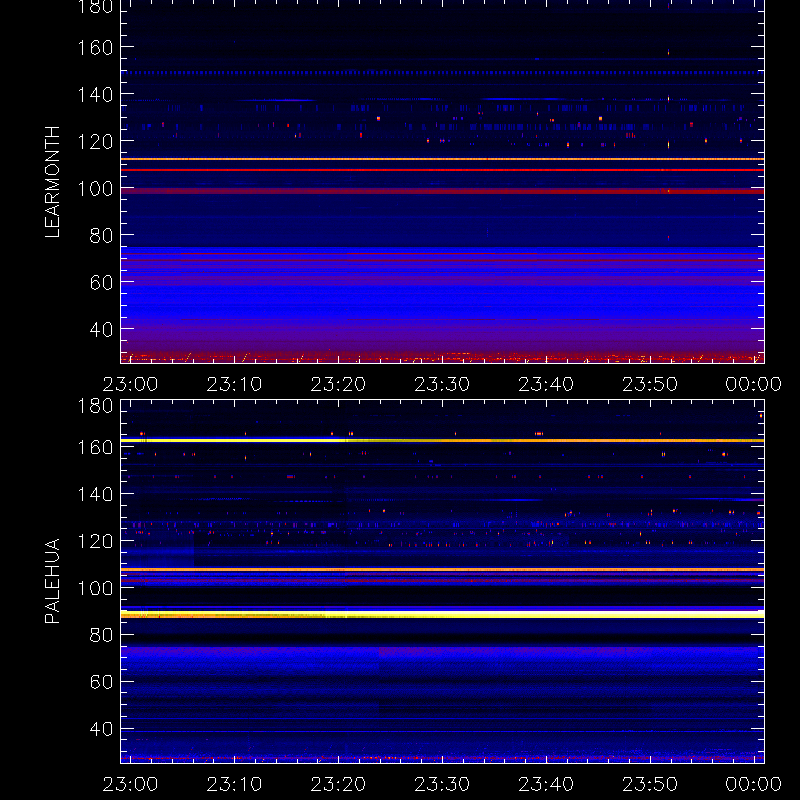The width and height of the screenshot is (800, 800).
Task: Select the 60 tick label on PALEHUA plot
Action: click(x=101, y=682)
